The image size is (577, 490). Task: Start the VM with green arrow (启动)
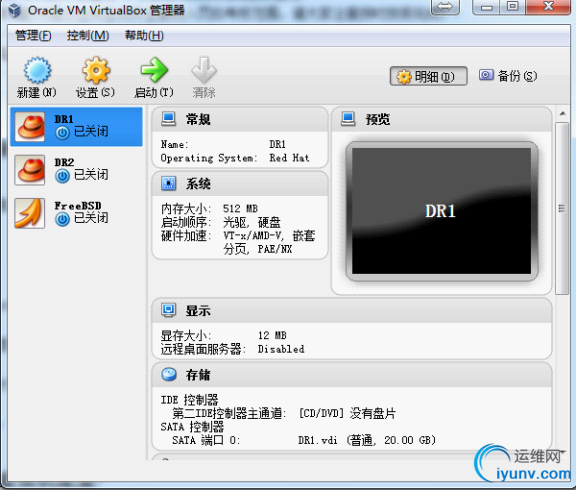pos(154,70)
